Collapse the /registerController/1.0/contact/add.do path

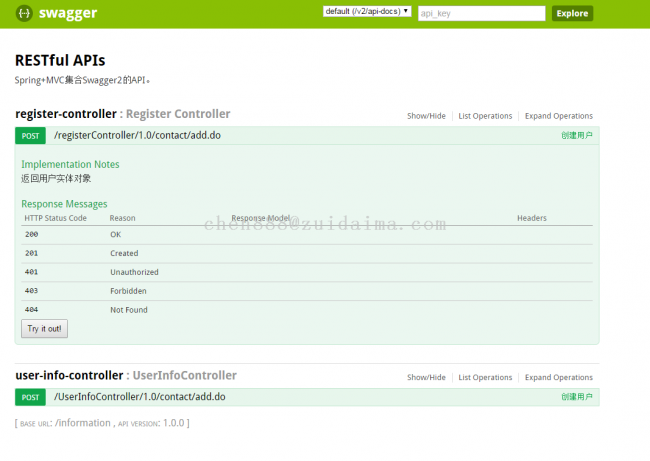tap(138, 136)
